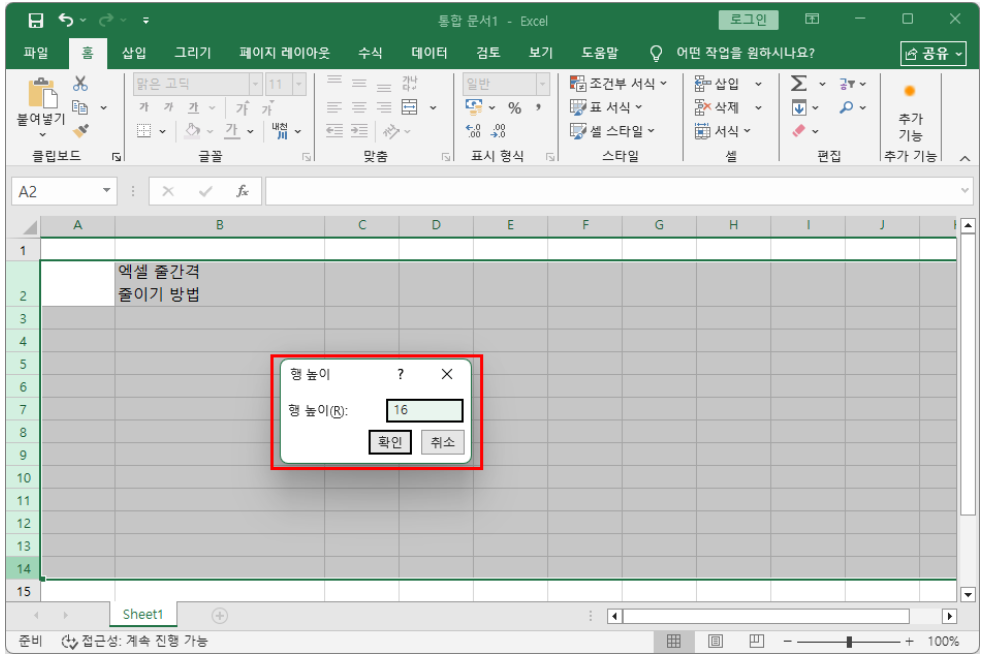The image size is (985, 656).
Task: Click the add-ins (추가 기능) icon
Action: 909,92
